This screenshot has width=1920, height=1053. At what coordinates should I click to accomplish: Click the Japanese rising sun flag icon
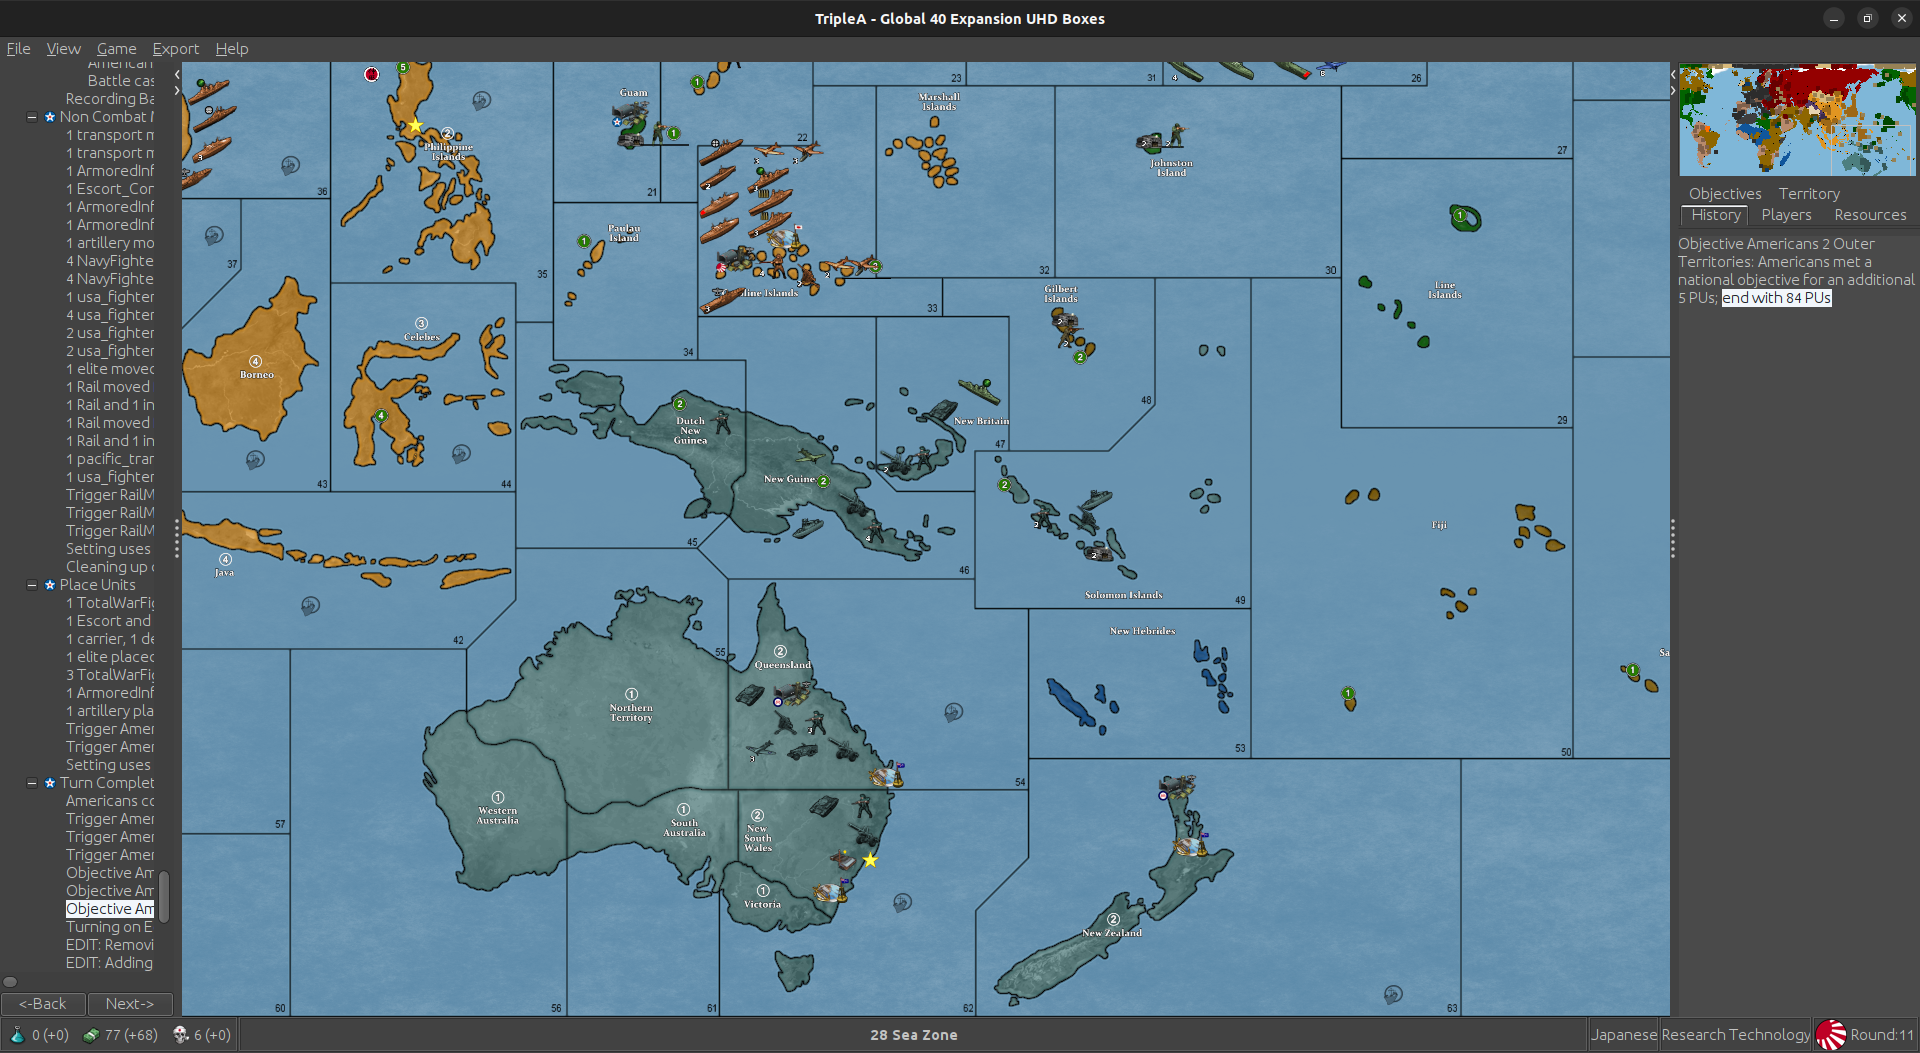1831,1035
